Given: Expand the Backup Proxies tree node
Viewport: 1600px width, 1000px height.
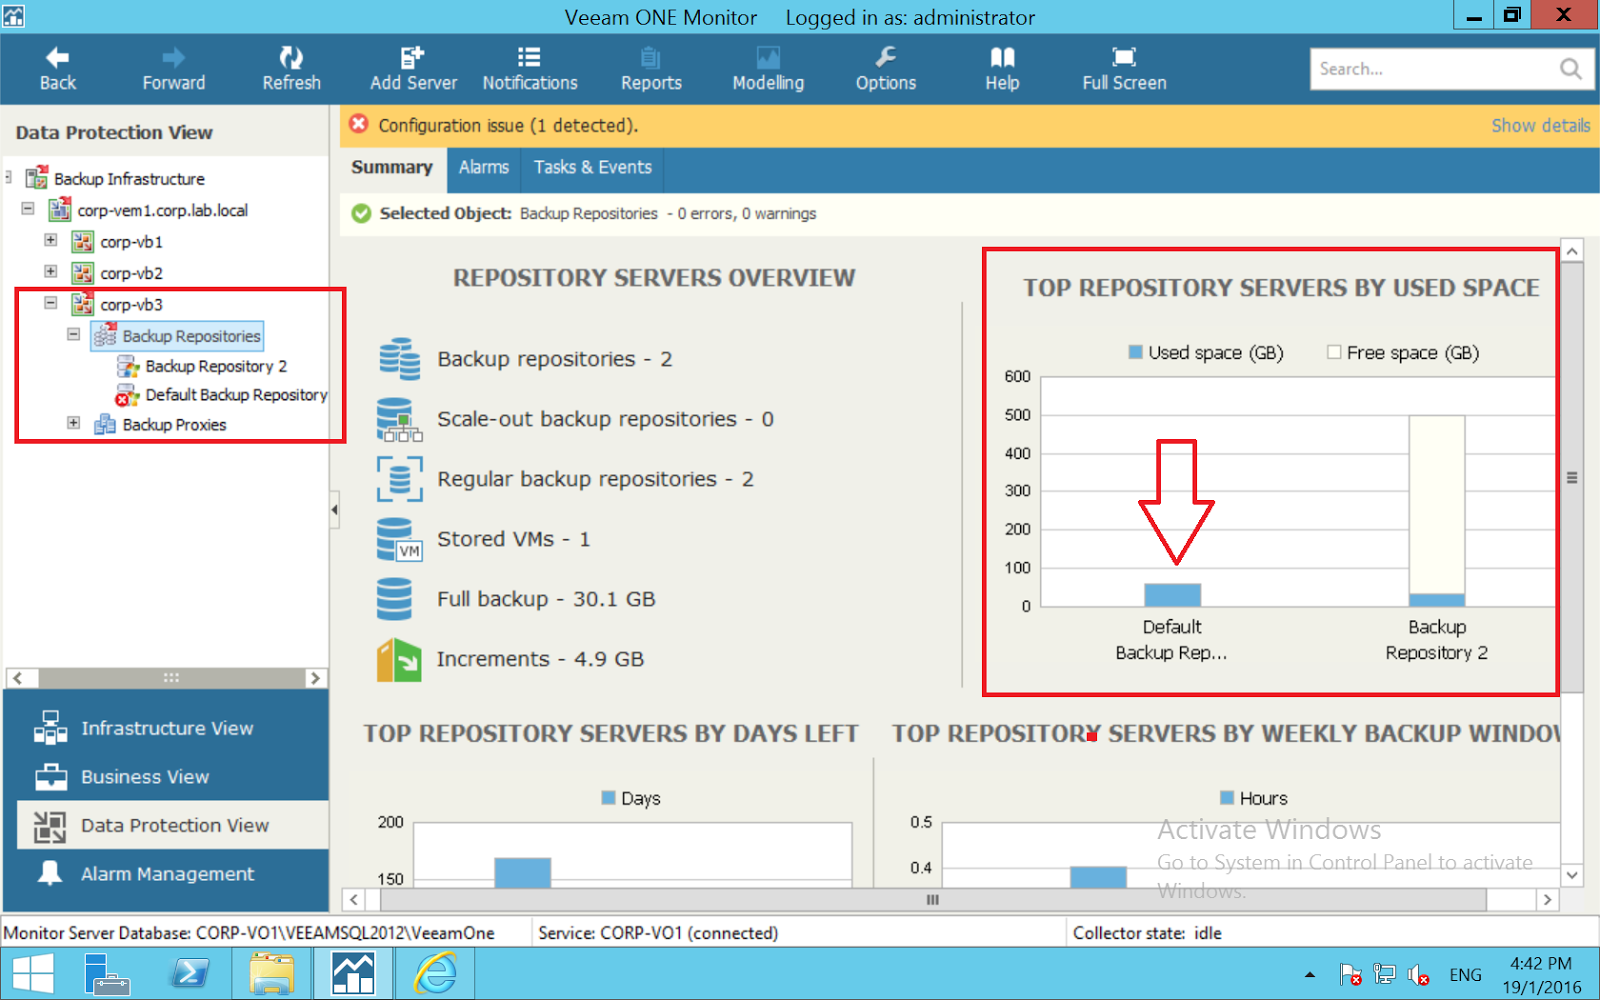Looking at the screenshot, I should (73, 423).
